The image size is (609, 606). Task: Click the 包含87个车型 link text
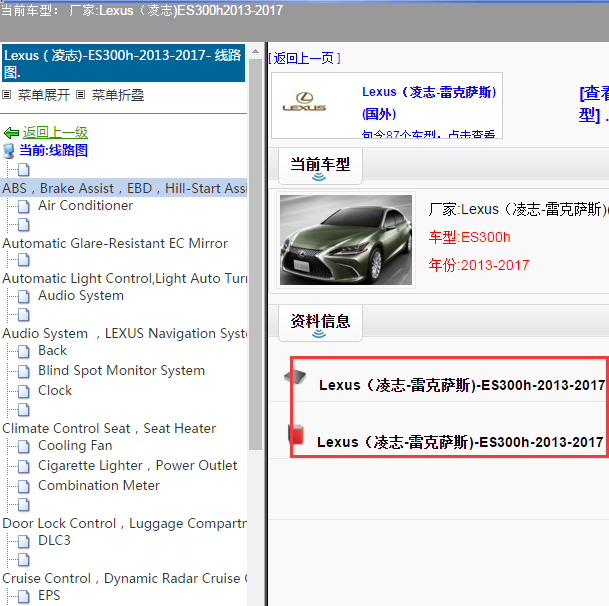click(x=428, y=134)
